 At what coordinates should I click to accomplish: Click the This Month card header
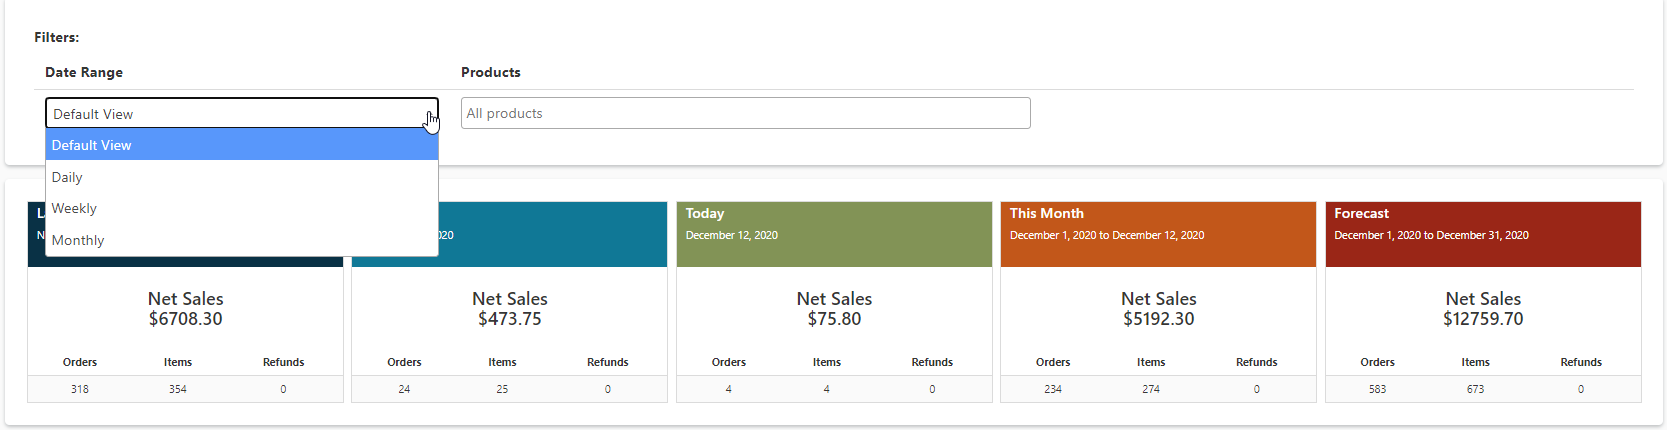(x=1157, y=234)
